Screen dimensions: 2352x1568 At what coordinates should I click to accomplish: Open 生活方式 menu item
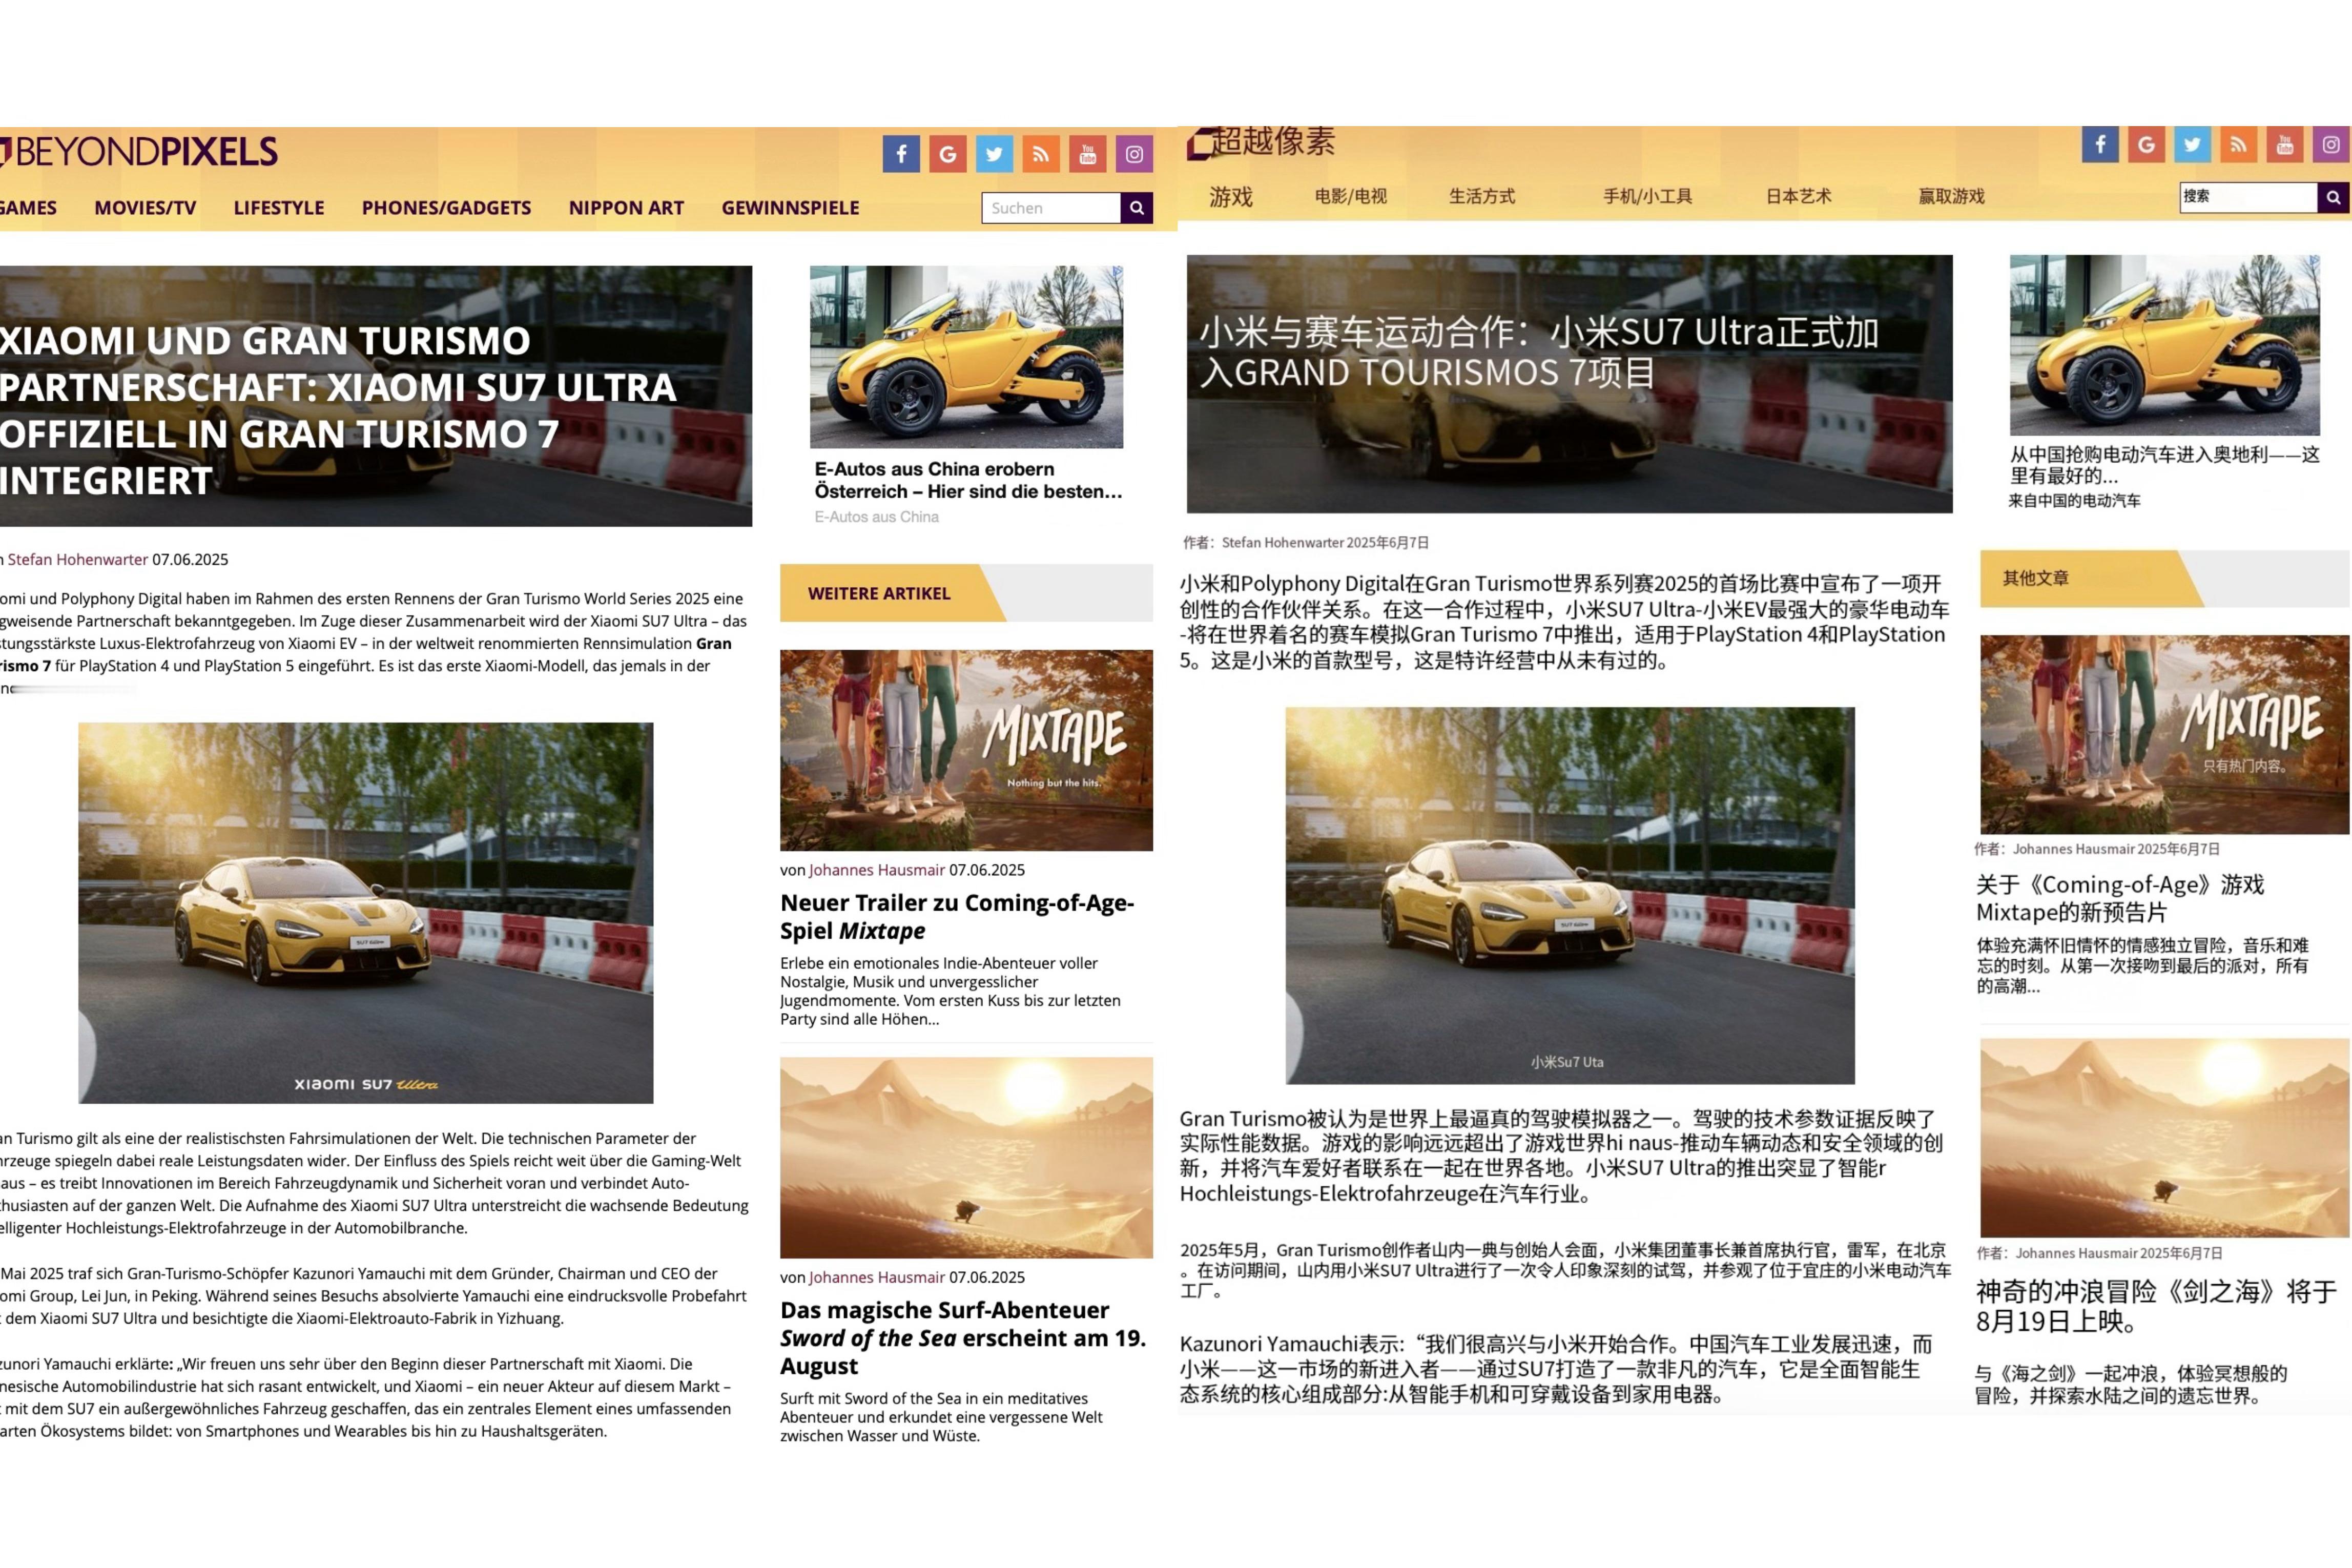[1482, 196]
